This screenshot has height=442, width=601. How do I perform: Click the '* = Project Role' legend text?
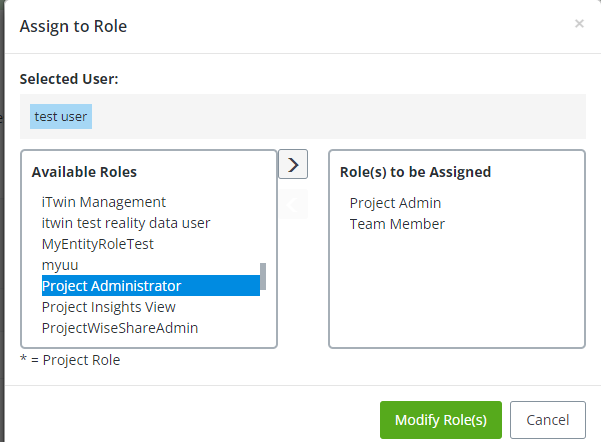coord(70,360)
